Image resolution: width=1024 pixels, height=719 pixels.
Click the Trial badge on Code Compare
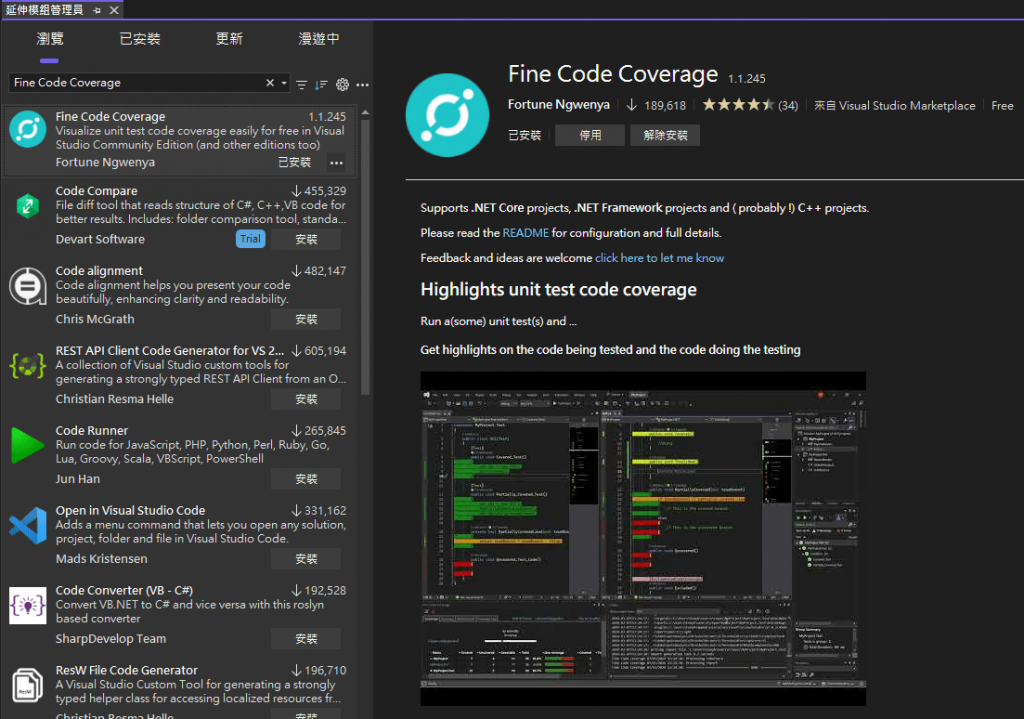click(x=250, y=239)
